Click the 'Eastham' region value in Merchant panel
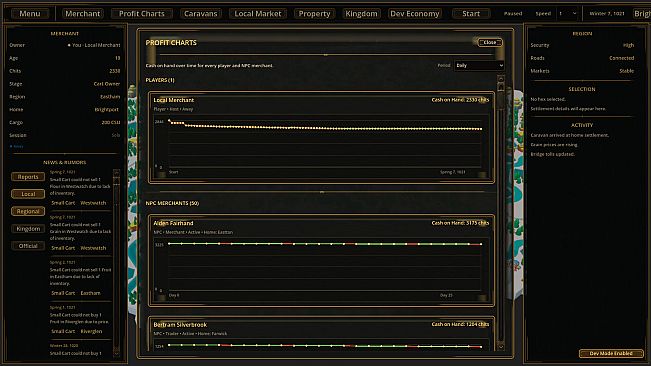 [110, 97]
